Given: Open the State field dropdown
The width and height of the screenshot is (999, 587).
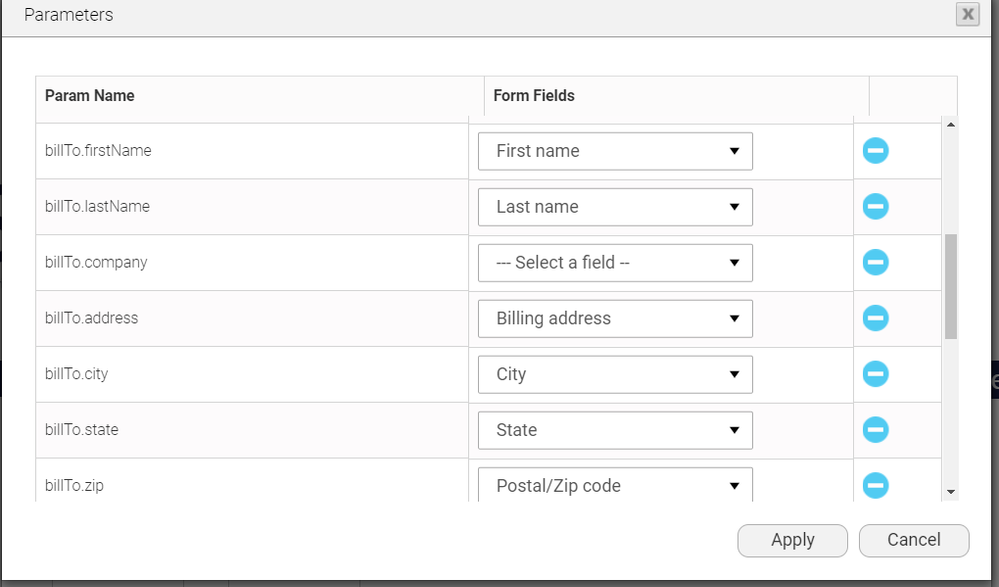Looking at the screenshot, I should coord(614,429).
